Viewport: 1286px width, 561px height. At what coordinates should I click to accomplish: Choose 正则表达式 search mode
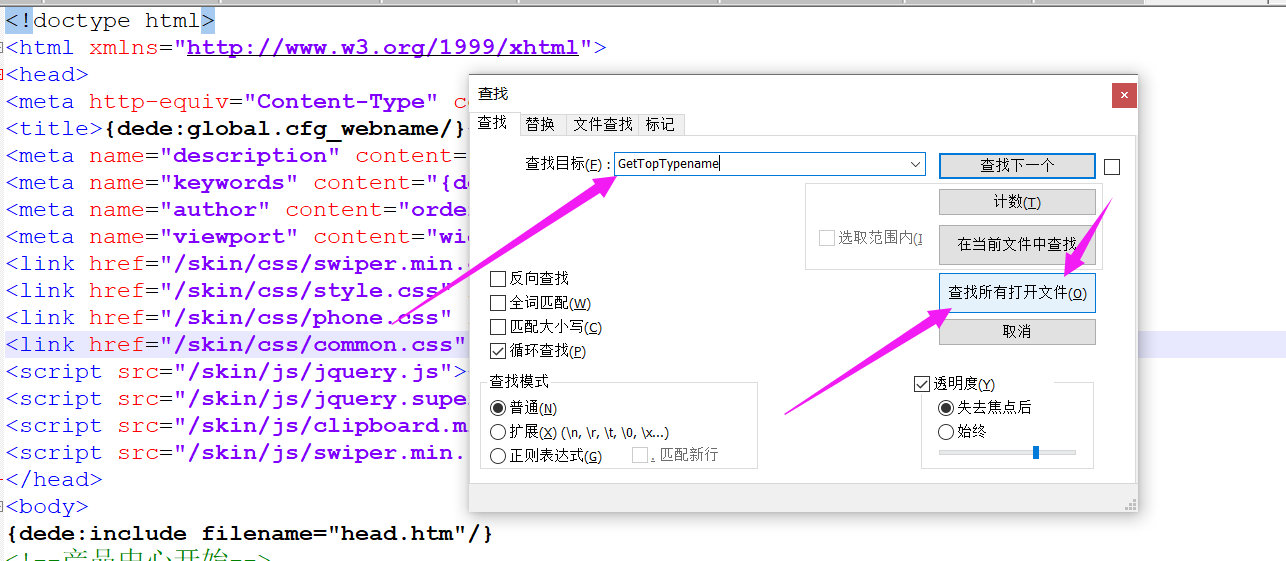498,457
